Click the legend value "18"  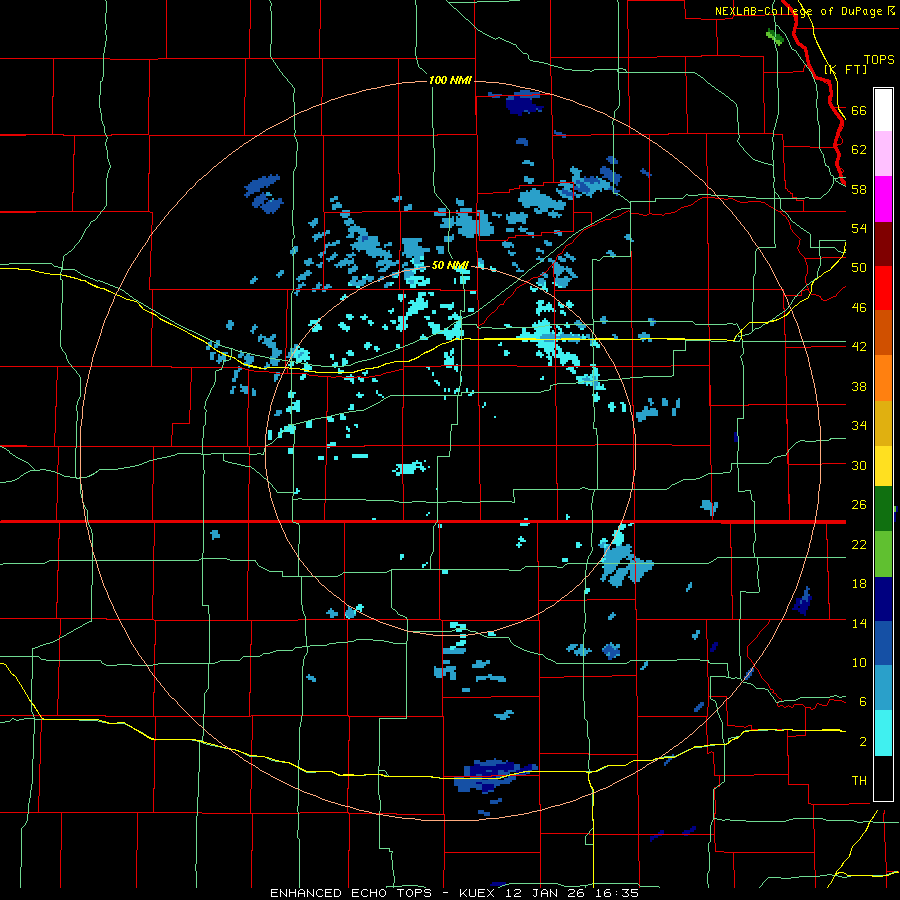(859, 584)
